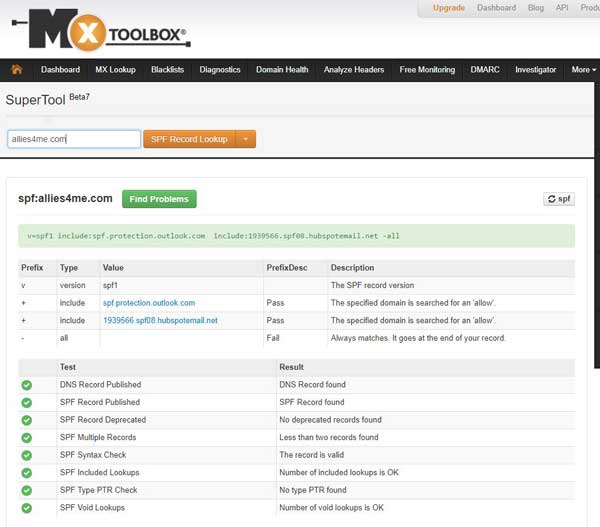Click the green check for DNS Record Published
600x527 pixels.
point(26,385)
